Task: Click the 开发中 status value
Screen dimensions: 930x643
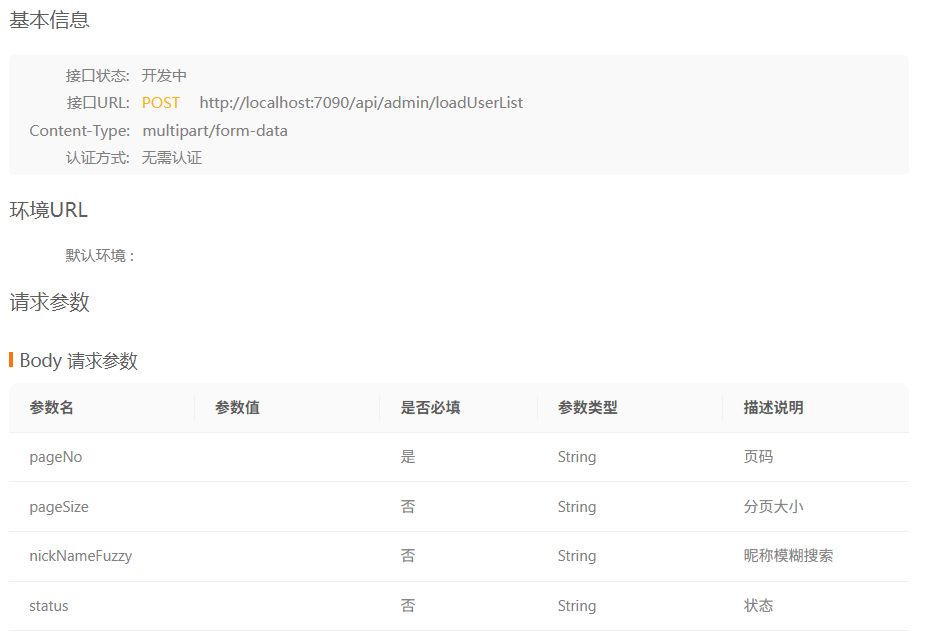Action: (164, 76)
